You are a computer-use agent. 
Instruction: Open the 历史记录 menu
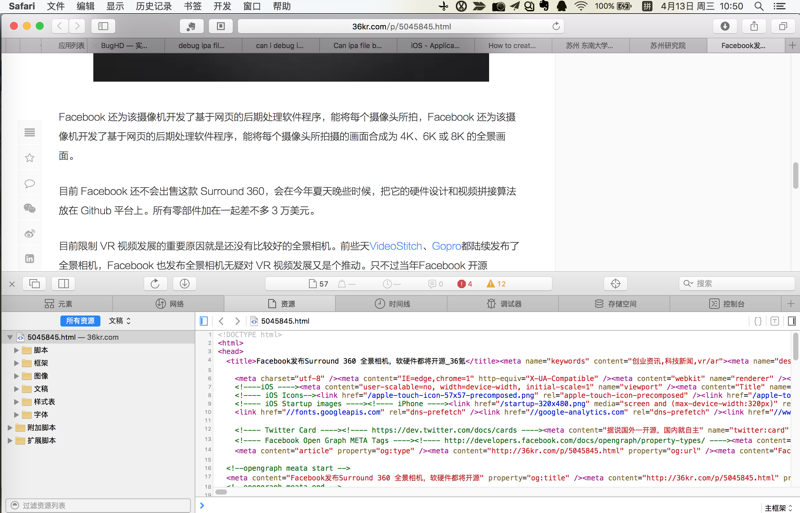point(154,6)
